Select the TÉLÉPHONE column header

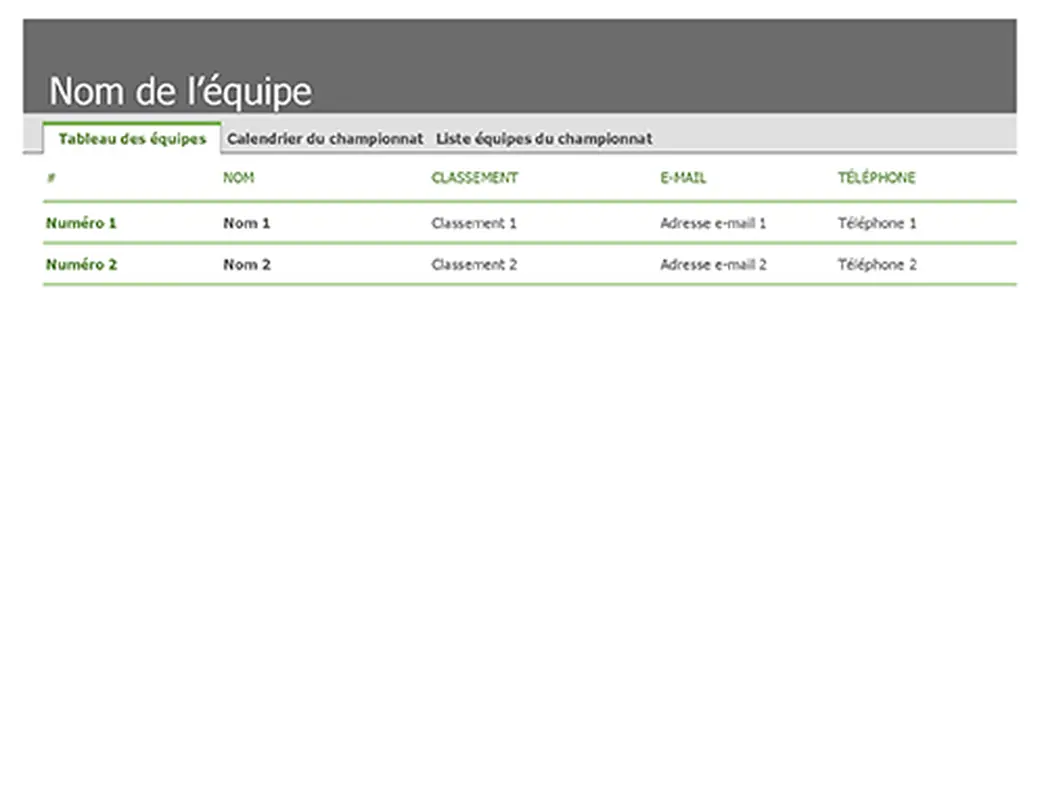tap(877, 178)
